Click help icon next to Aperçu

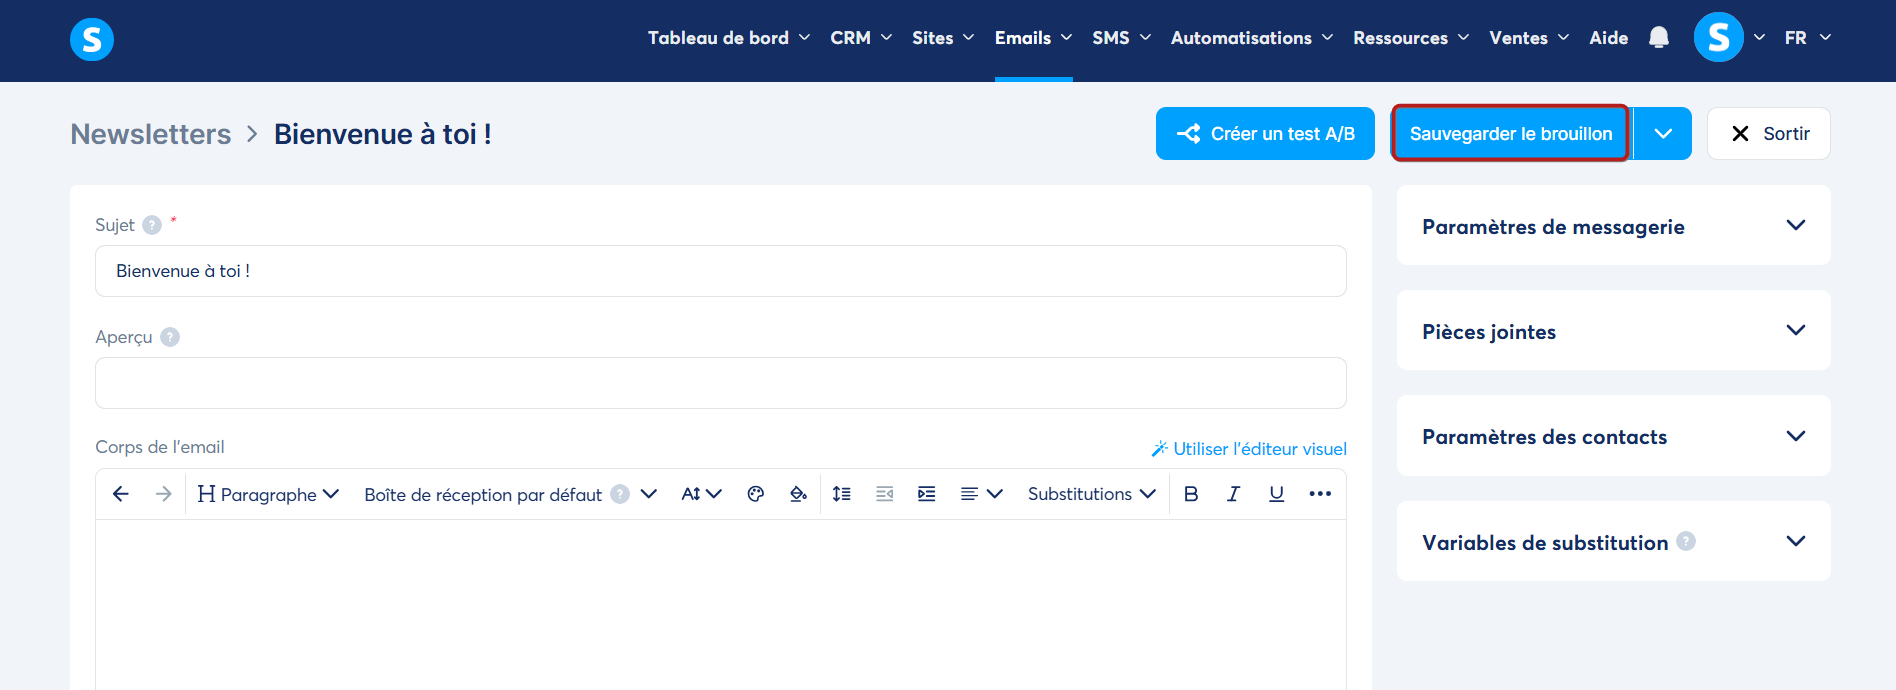[170, 337]
